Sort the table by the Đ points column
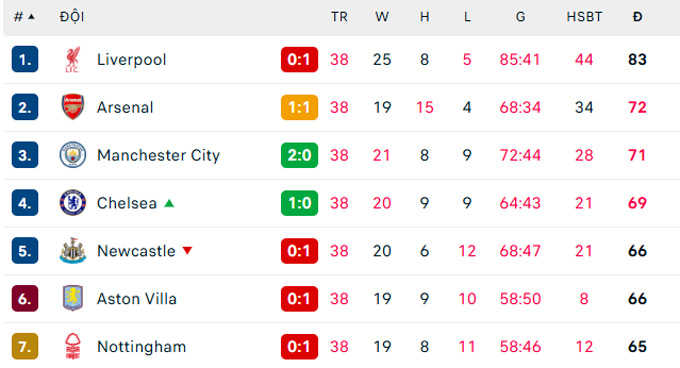This screenshot has height=368, width=680. tap(637, 17)
